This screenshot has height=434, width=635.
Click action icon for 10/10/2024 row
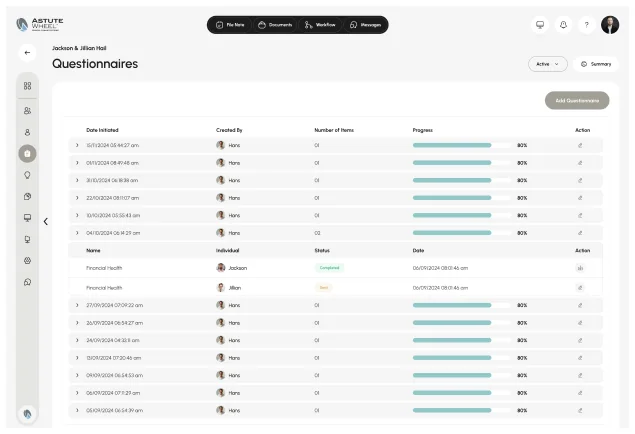pyautogui.click(x=580, y=215)
